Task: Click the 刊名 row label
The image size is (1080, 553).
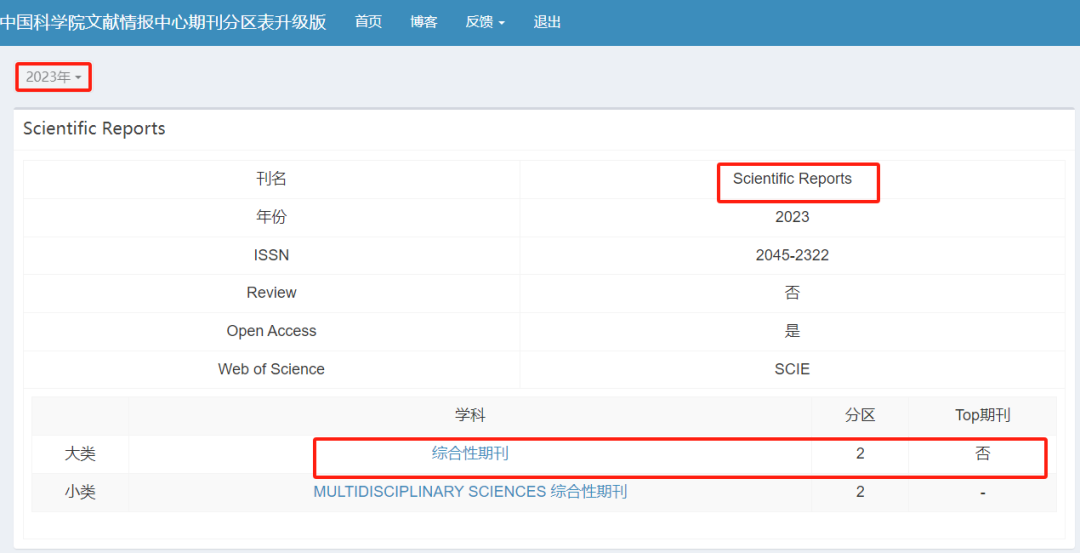Action: (271, 180)
